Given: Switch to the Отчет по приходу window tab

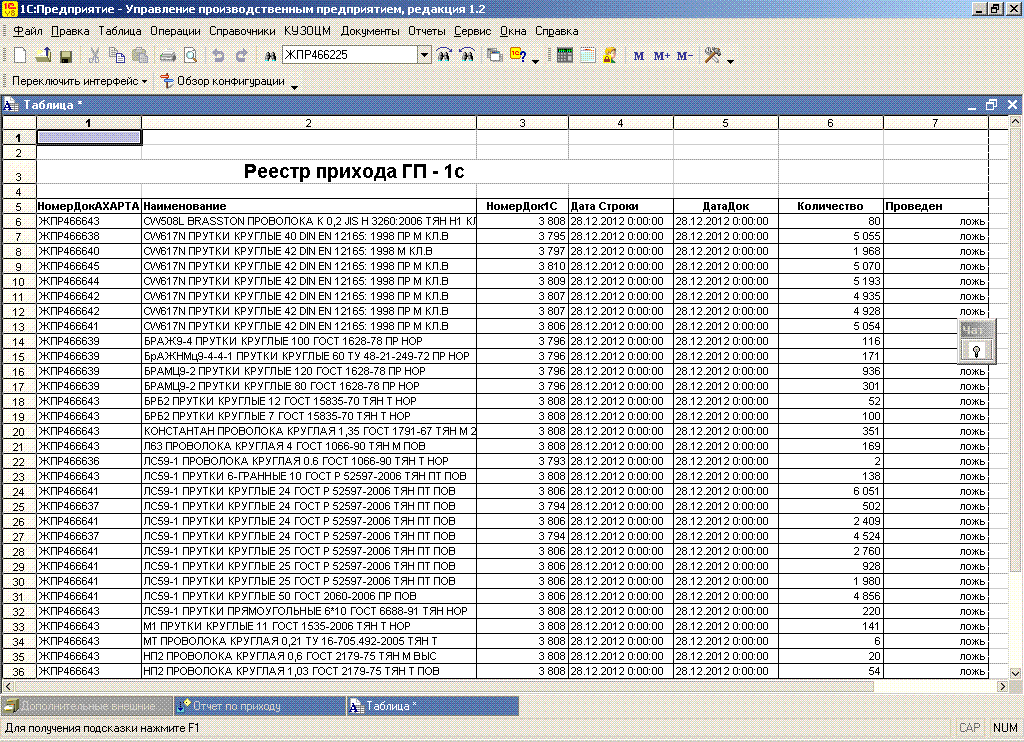Looking at the screenshot, I should coord(236,706).
